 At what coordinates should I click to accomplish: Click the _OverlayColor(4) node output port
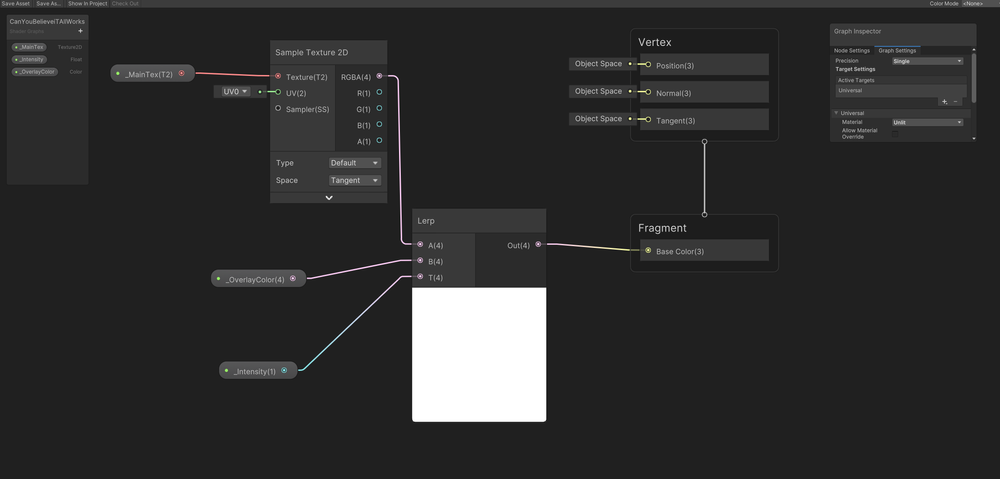[293, 278]
